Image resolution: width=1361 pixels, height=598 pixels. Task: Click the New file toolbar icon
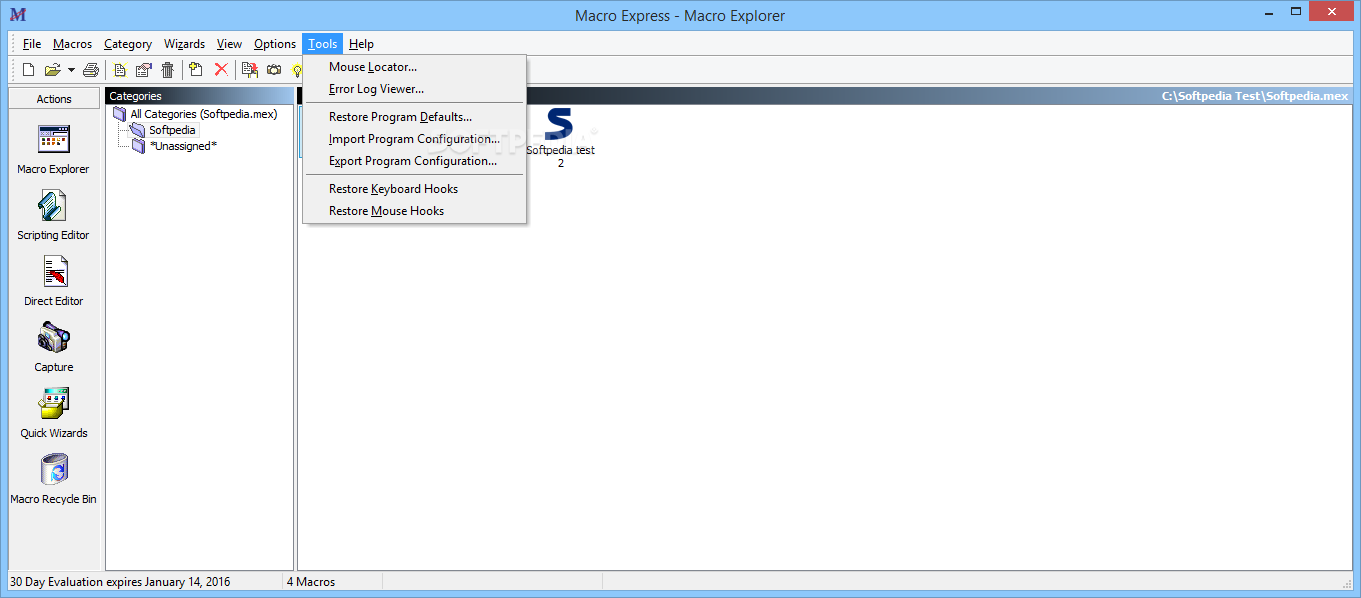pyautogui.click(x=28, y=70)
